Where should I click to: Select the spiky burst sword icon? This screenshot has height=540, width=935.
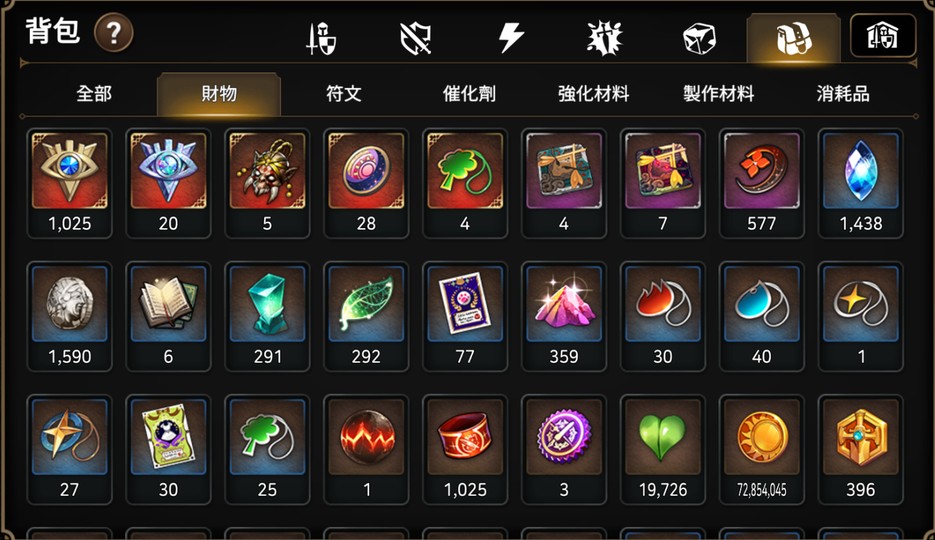click(x=605, y=38)
